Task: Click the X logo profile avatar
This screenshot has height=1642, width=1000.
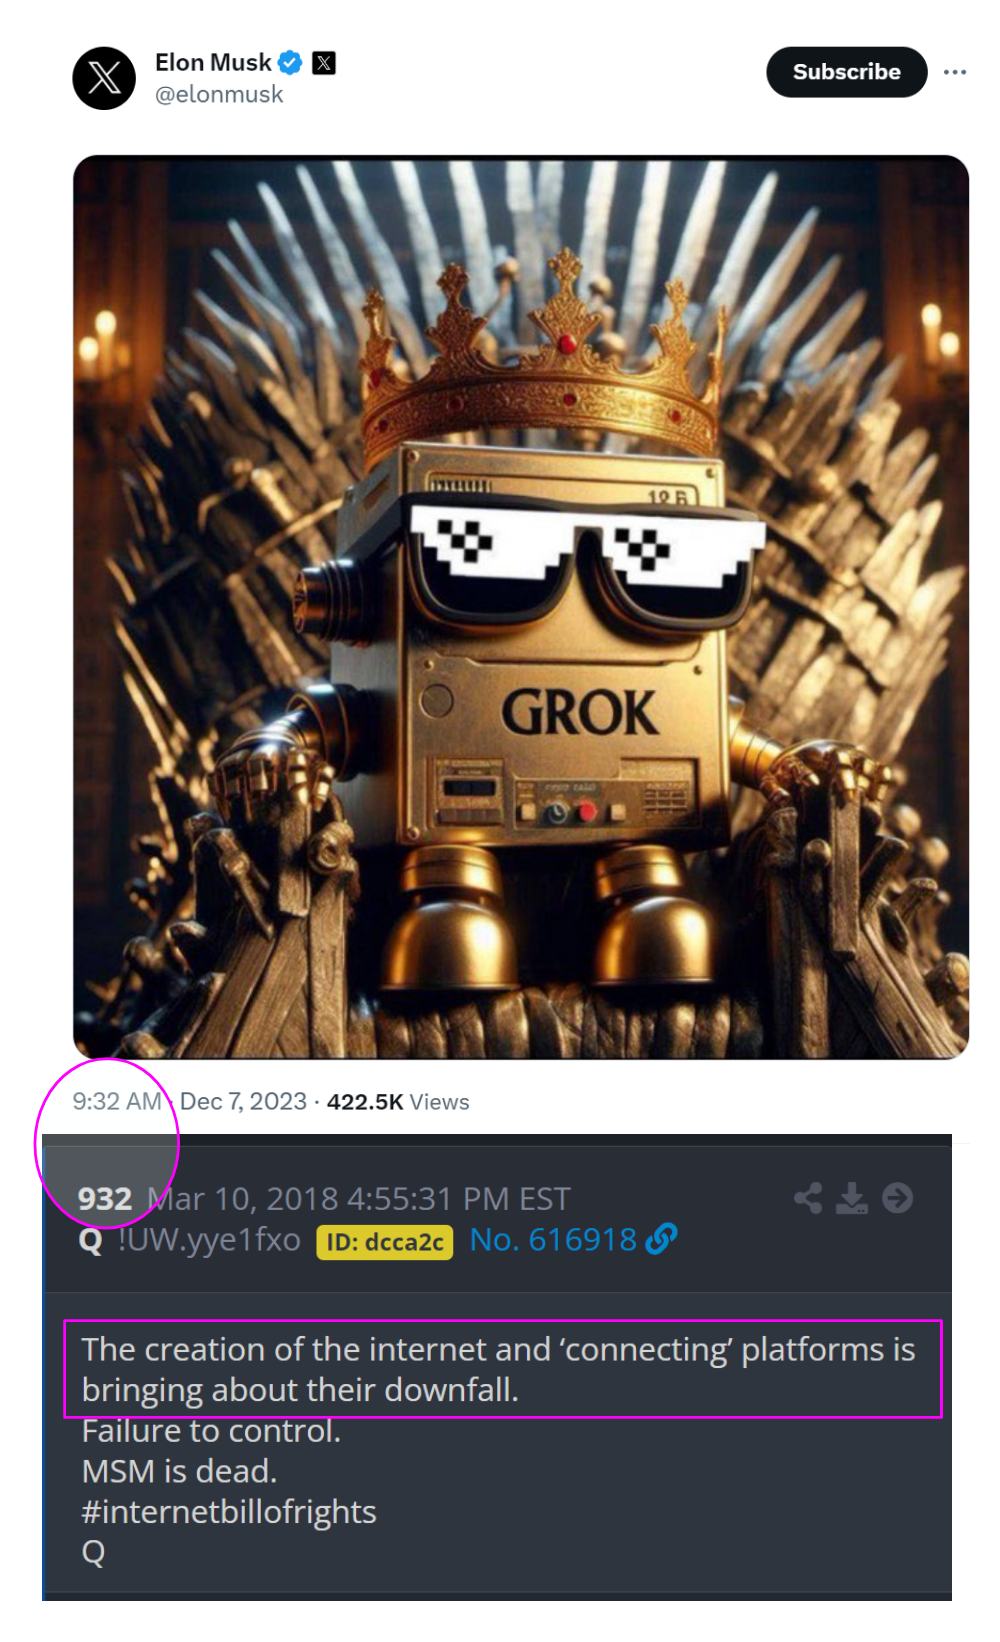Action: pyautogui.click(x=104, y=78)
